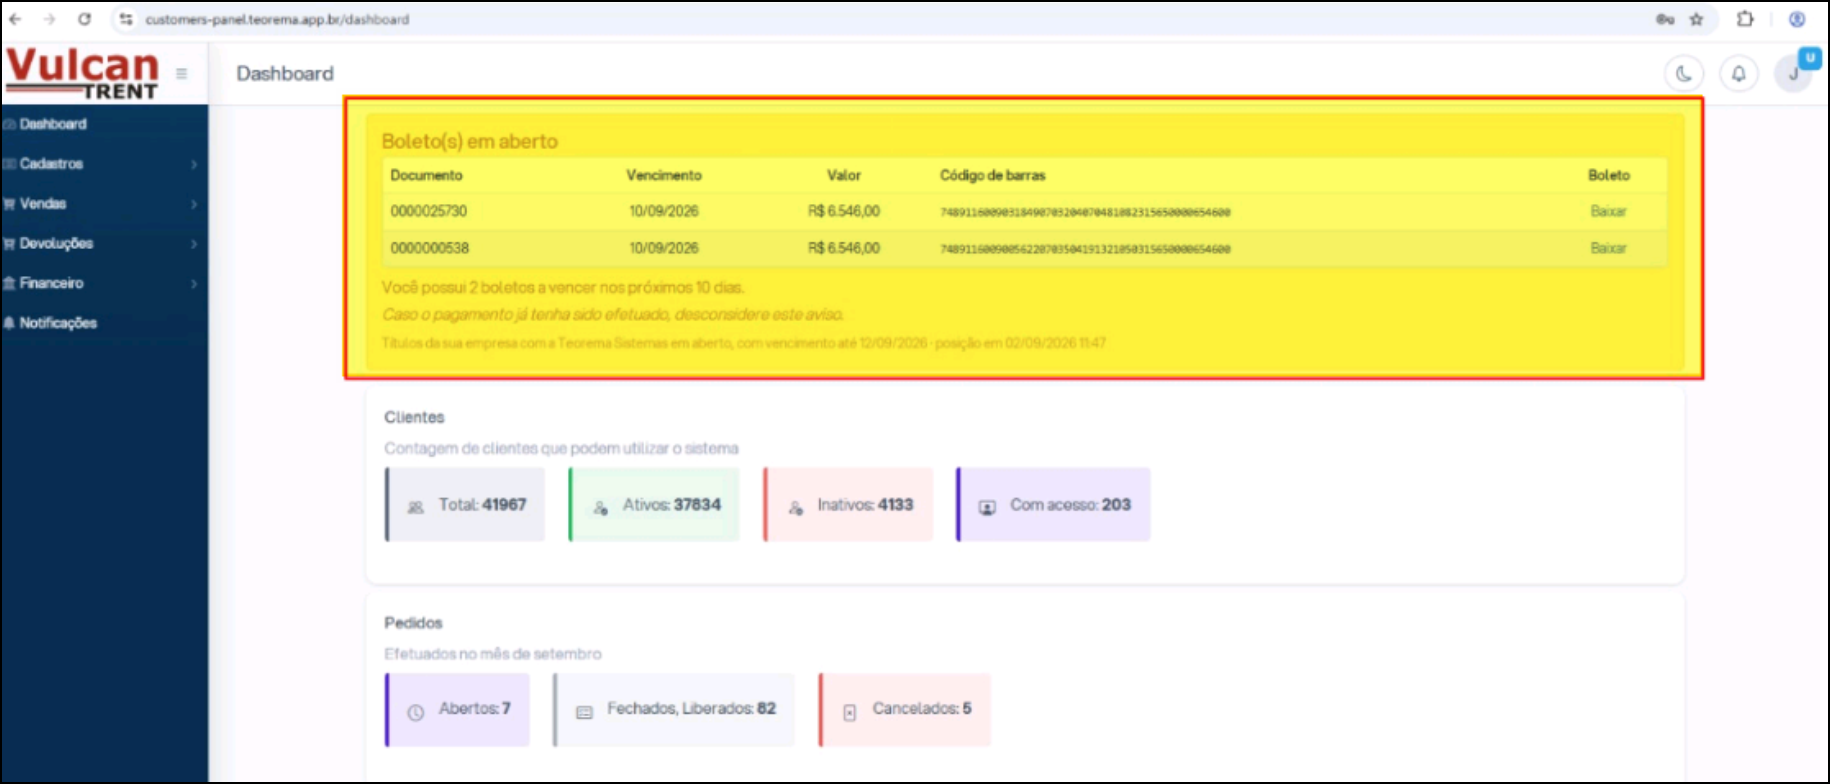Expand the Devoluções chevron arrow

194,244
